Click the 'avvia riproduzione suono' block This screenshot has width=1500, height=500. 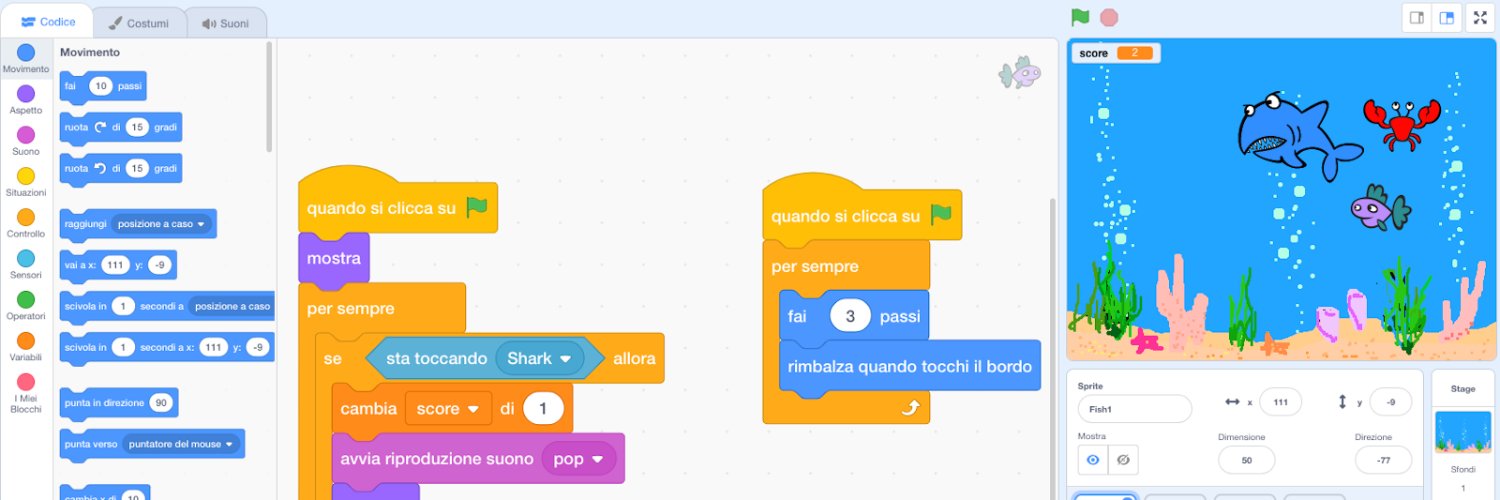coord(435,459)
